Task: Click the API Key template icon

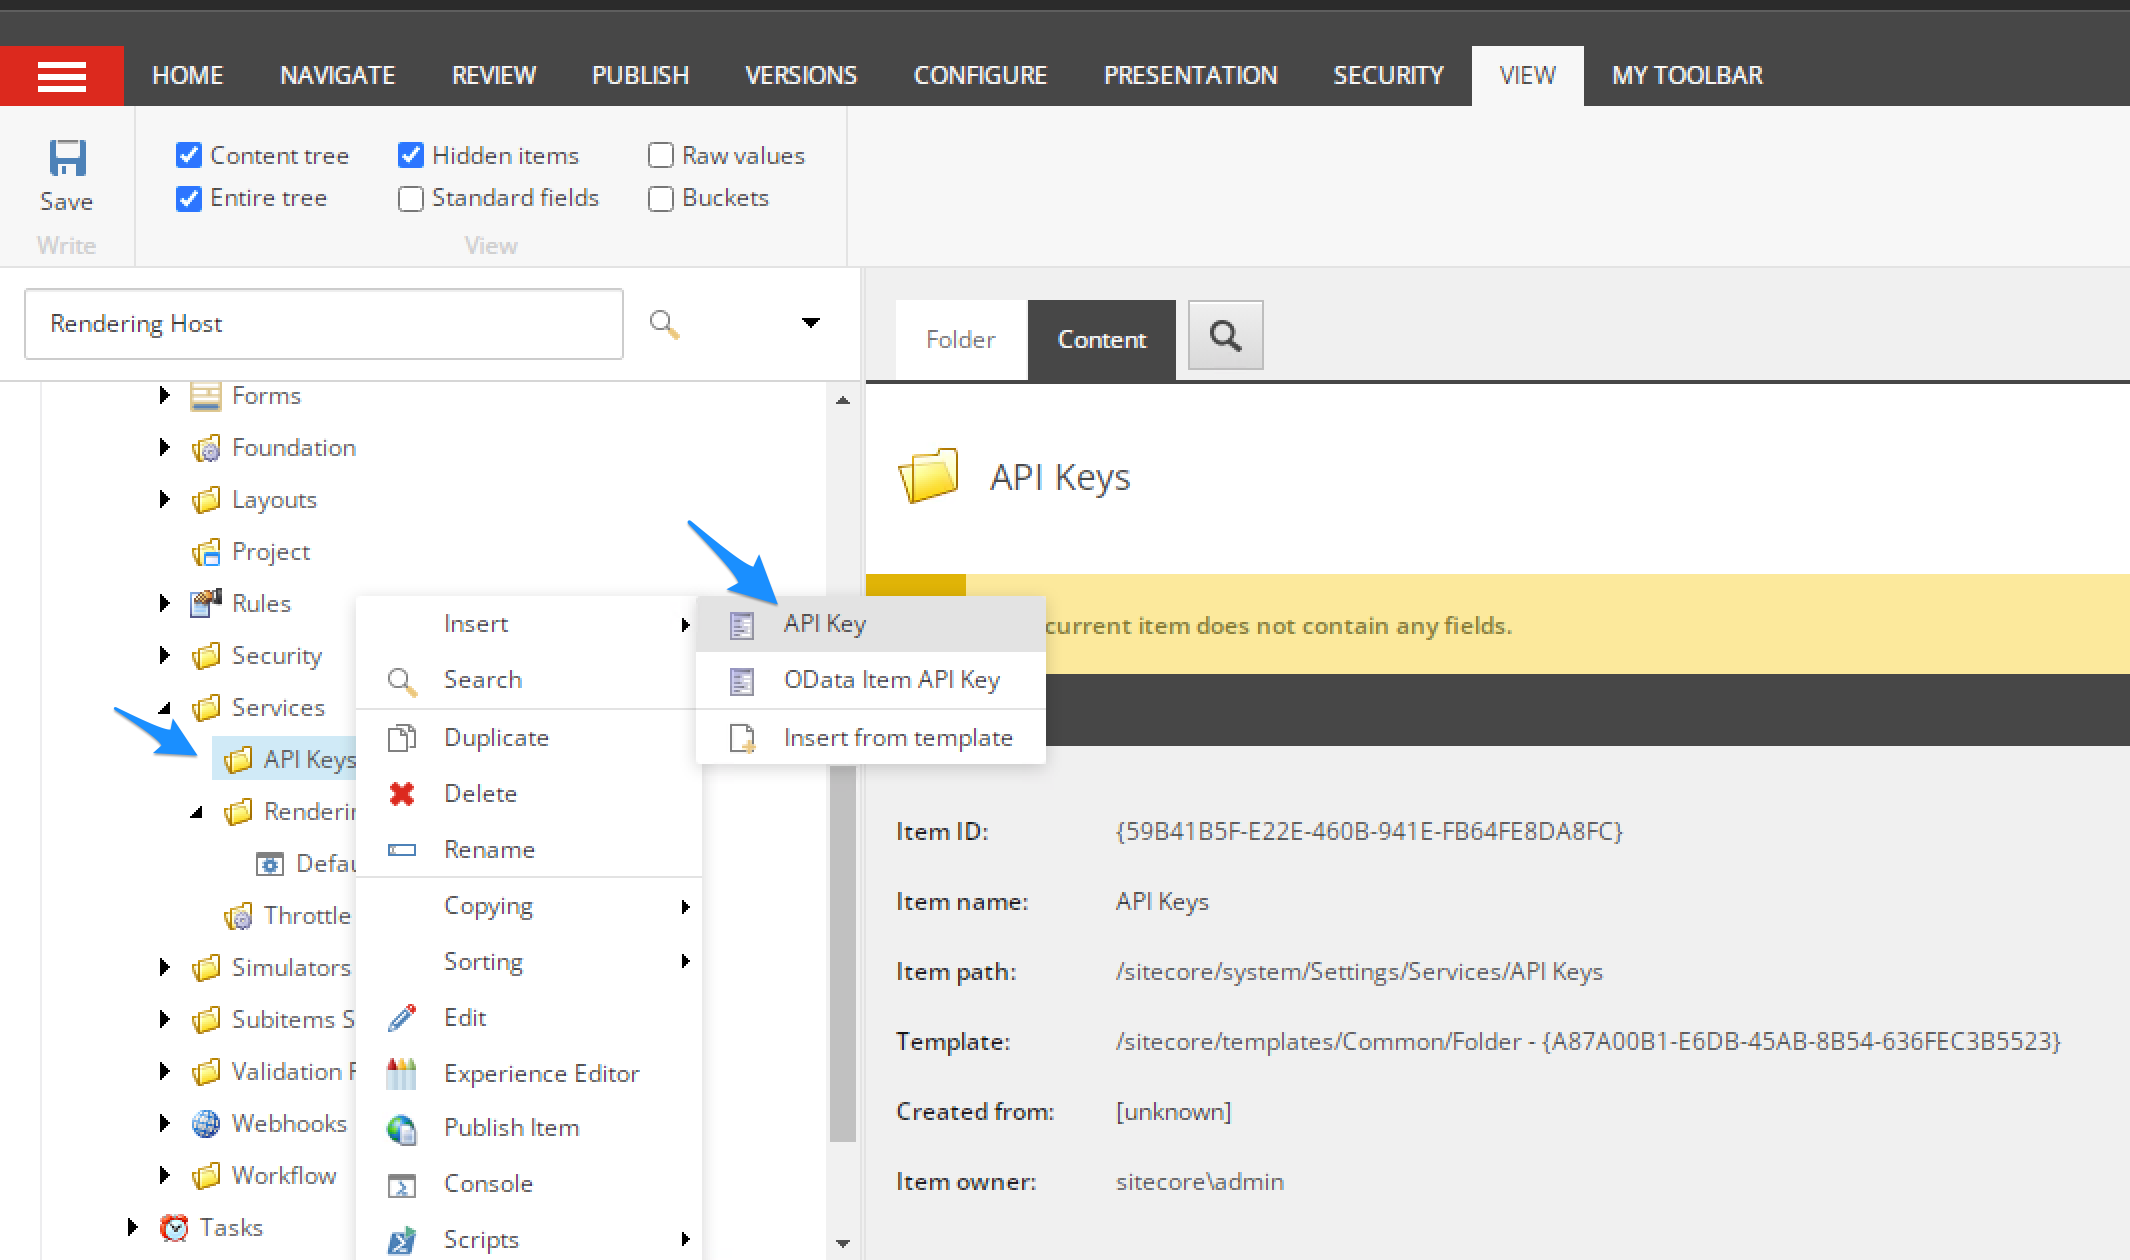Action: 741,625
